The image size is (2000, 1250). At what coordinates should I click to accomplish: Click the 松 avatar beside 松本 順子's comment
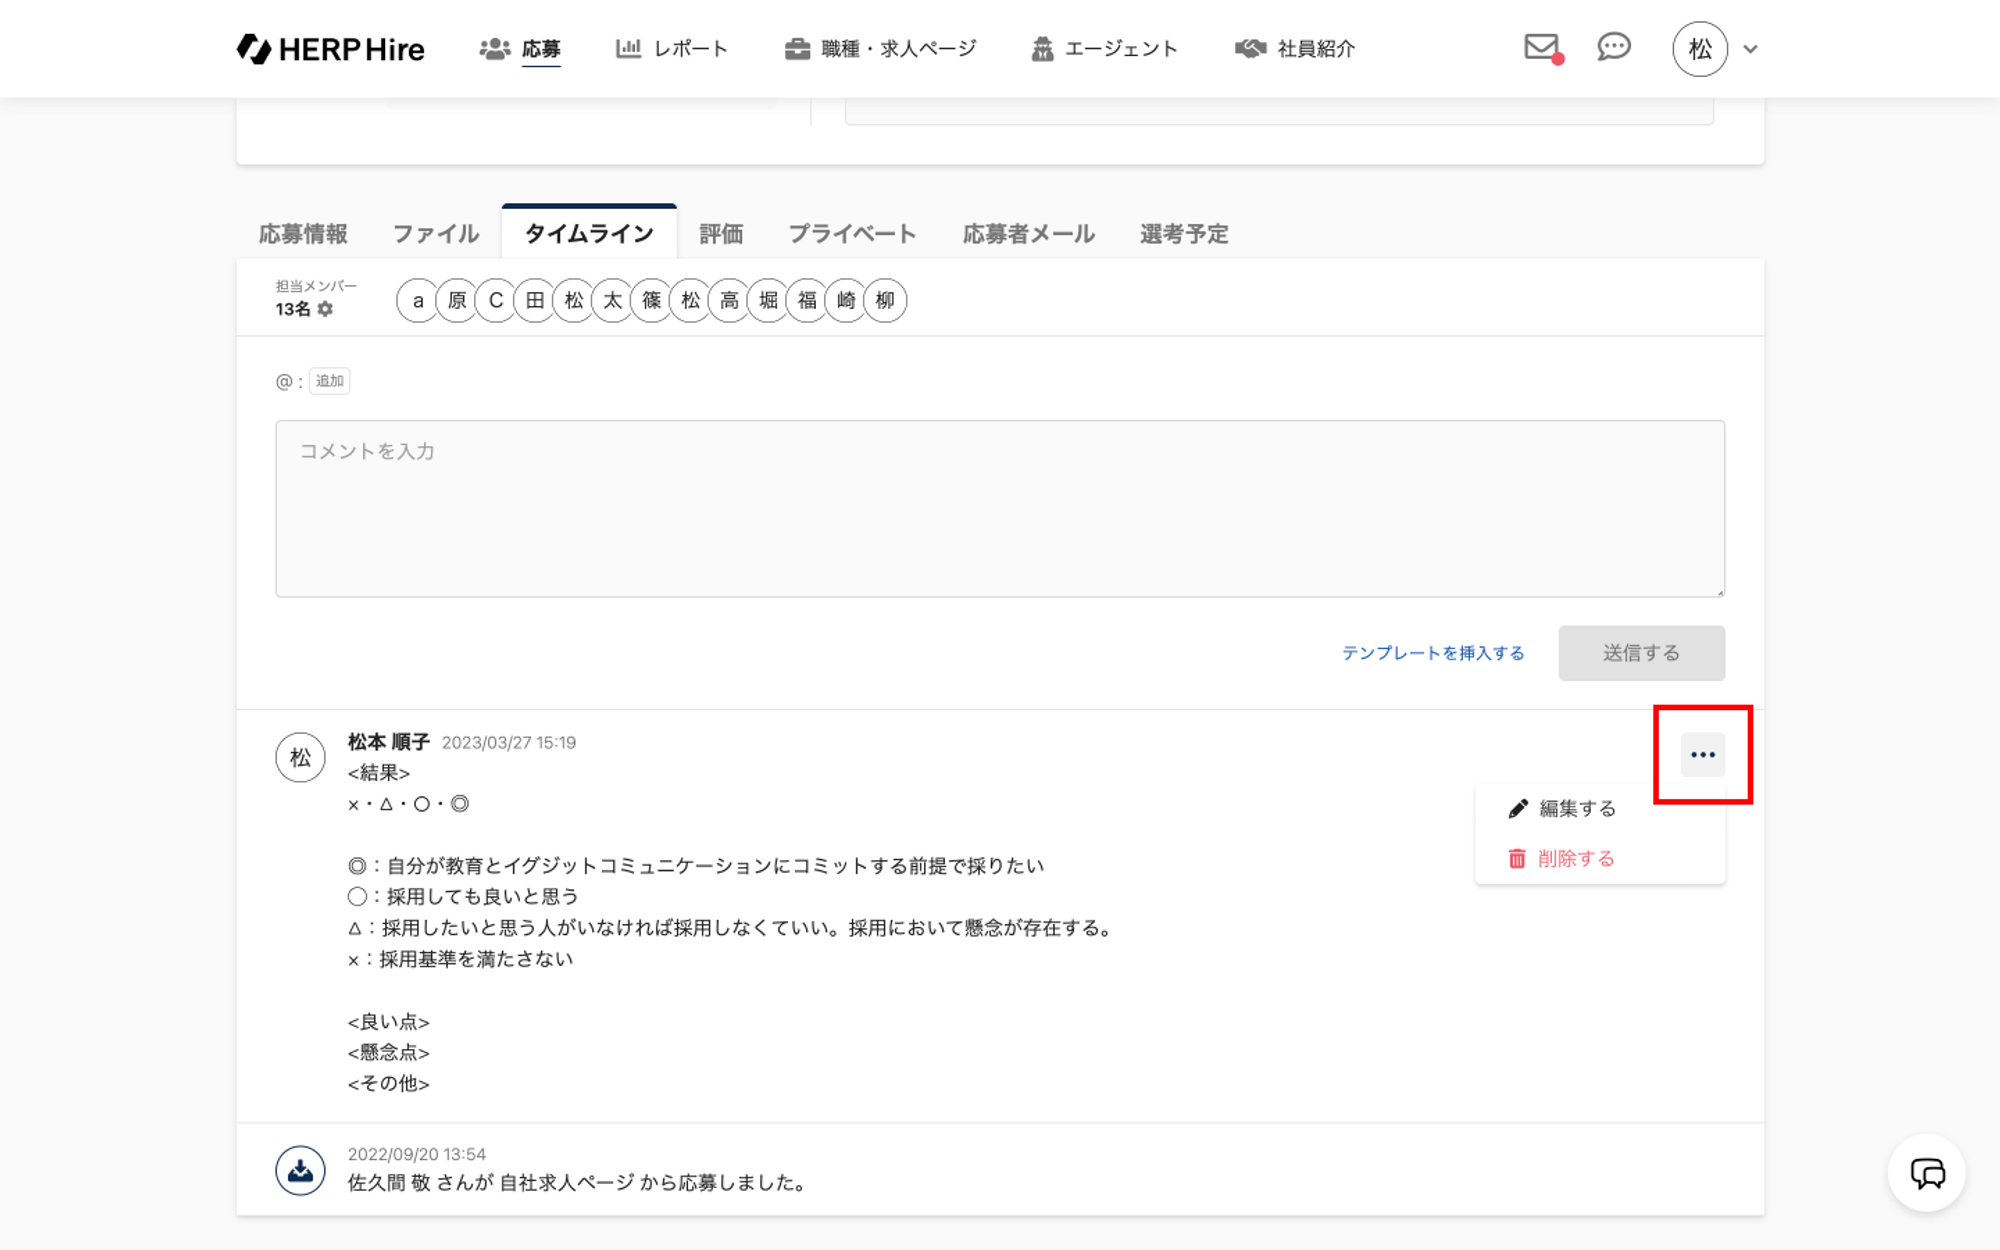[x=300, y=758]
